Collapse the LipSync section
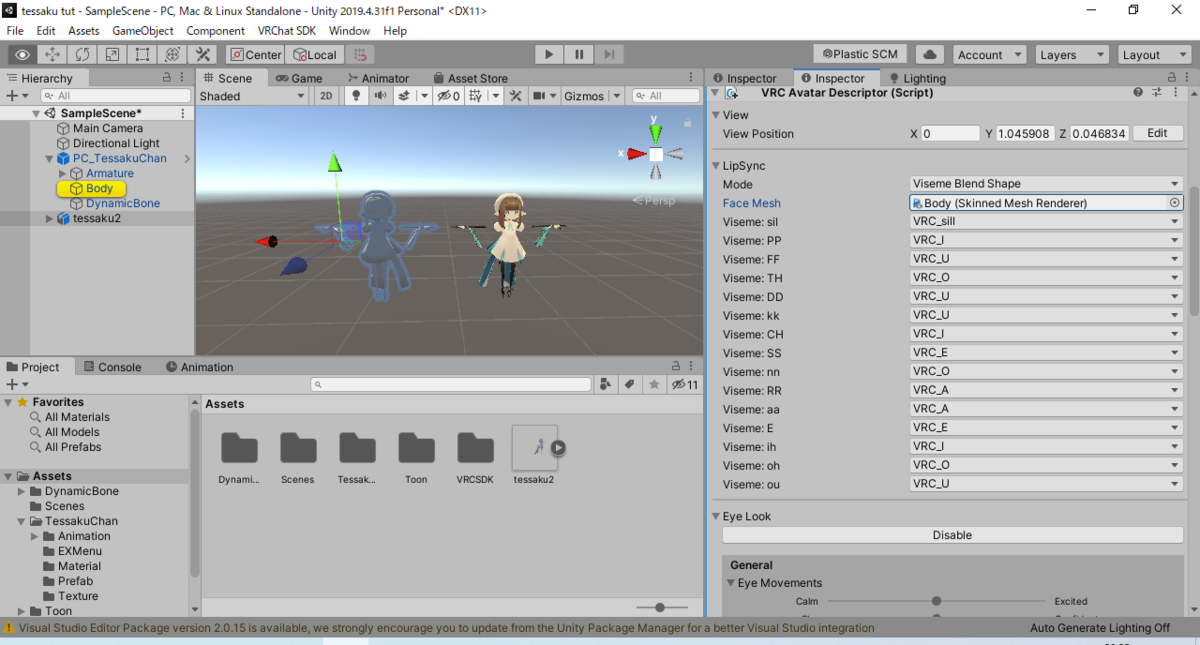The height and width of the screenshot is (645, 1200). coord(716,166)
